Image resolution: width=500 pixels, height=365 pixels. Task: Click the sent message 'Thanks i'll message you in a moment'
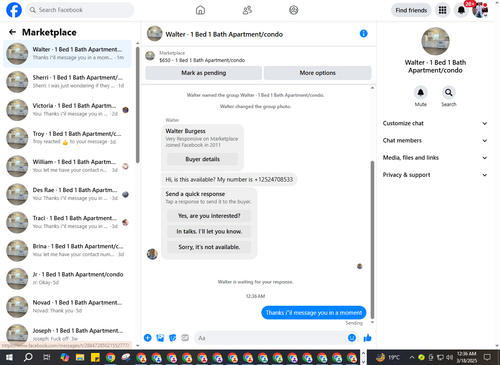[314, 313]
